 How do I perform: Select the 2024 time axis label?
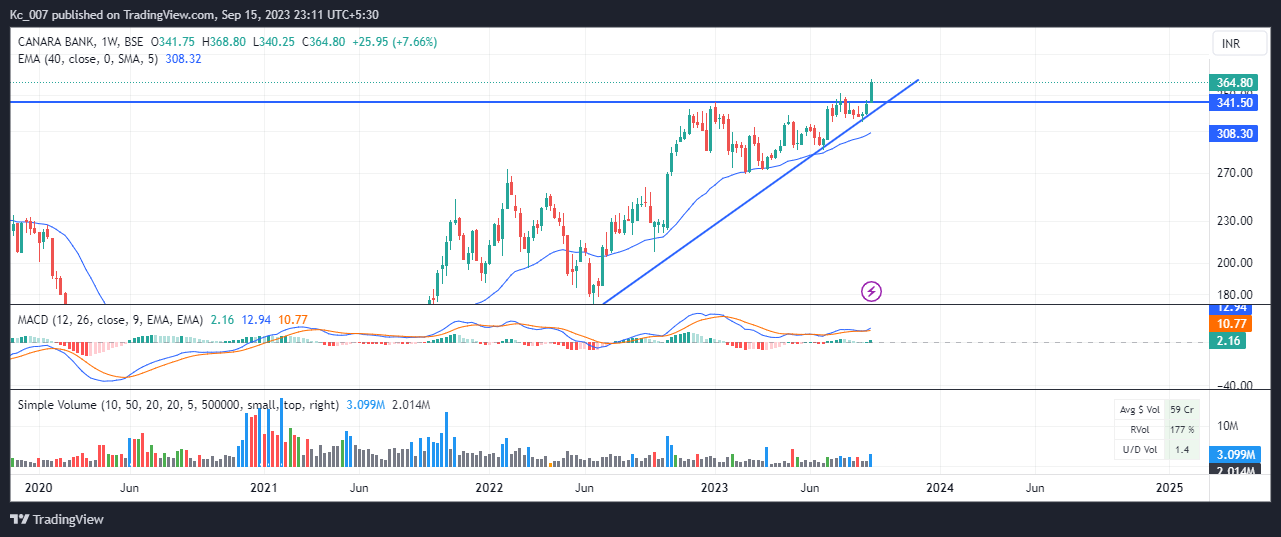point(939,487)
